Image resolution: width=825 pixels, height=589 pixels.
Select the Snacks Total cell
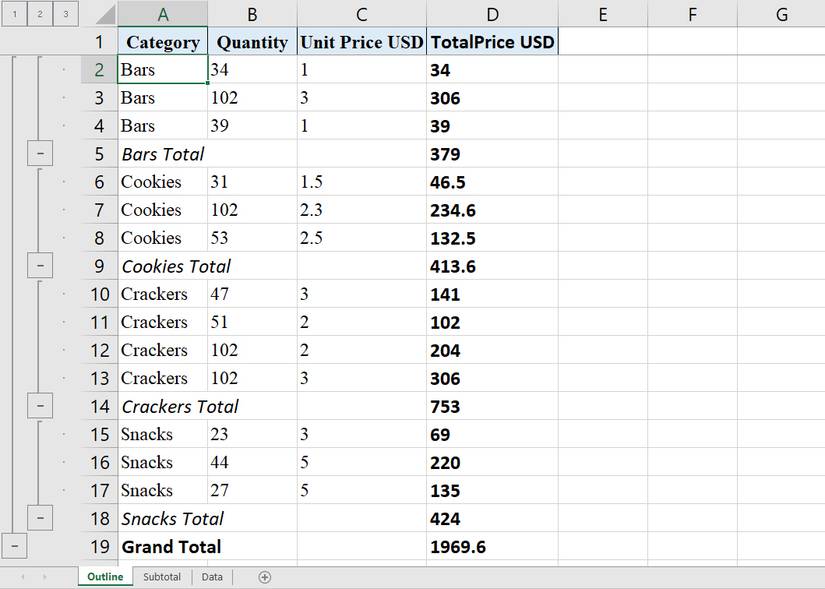point(163,518)
